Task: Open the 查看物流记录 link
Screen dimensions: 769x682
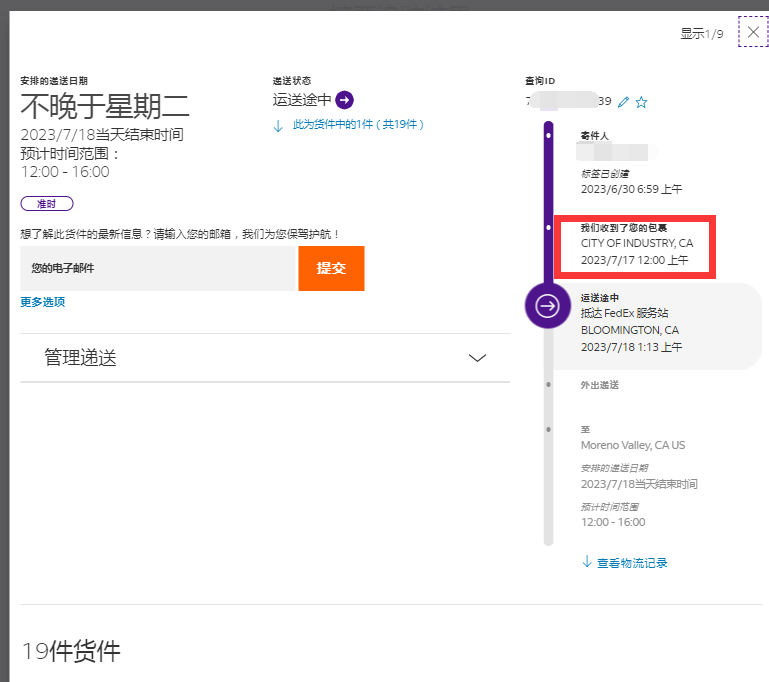Action: tap(632, 563)
